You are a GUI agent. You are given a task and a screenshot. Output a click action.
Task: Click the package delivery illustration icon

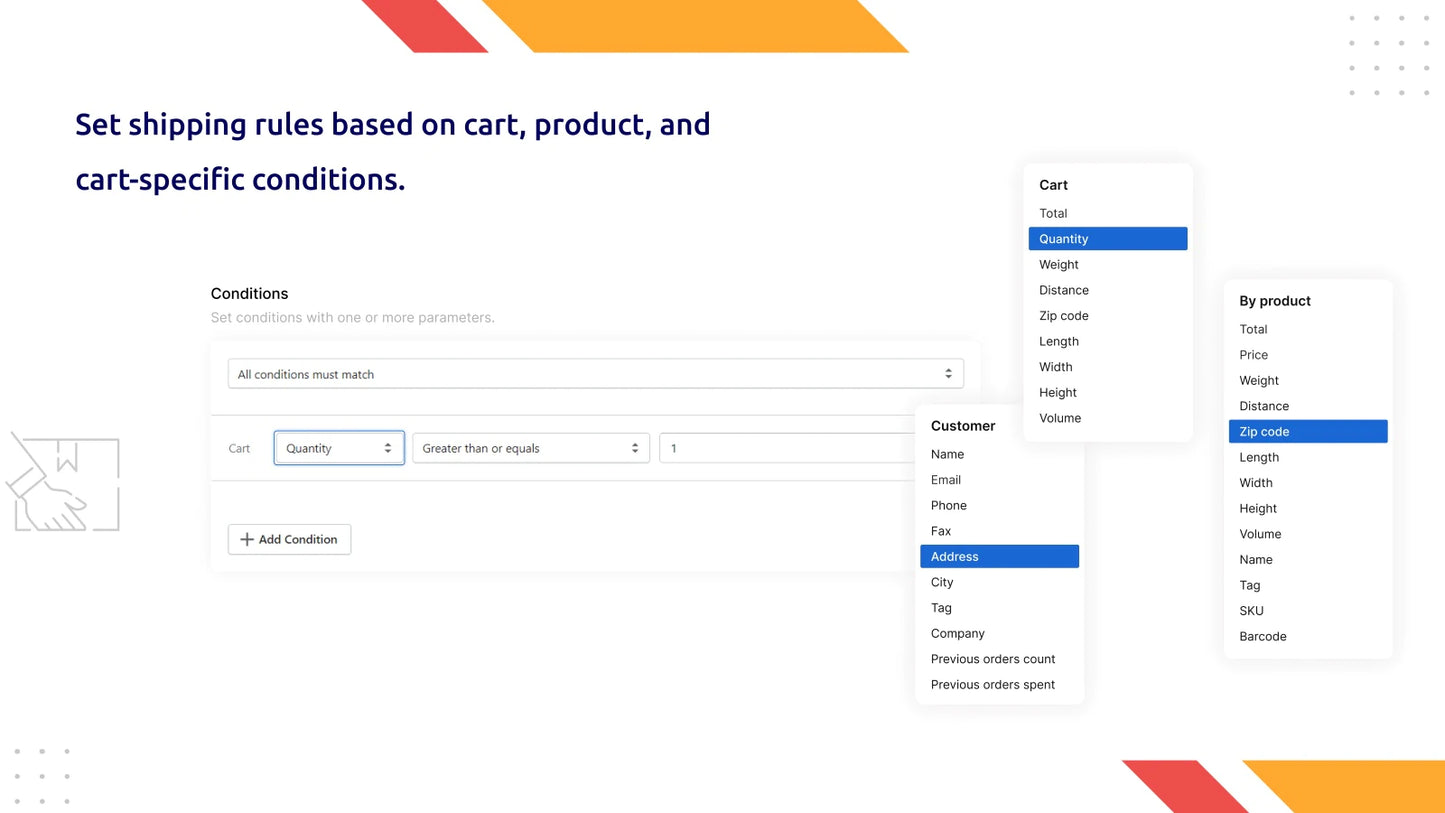coord(63,481)
